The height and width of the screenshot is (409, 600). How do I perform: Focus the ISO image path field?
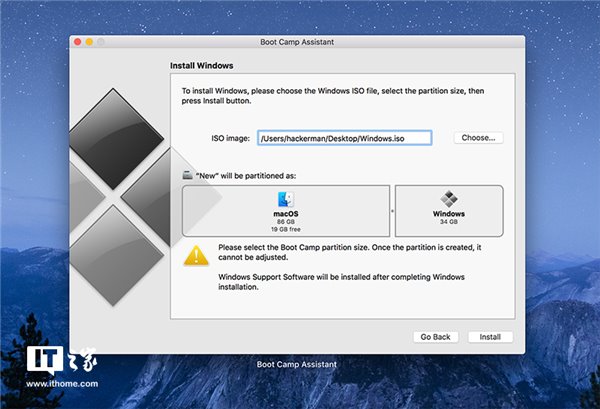344,138
